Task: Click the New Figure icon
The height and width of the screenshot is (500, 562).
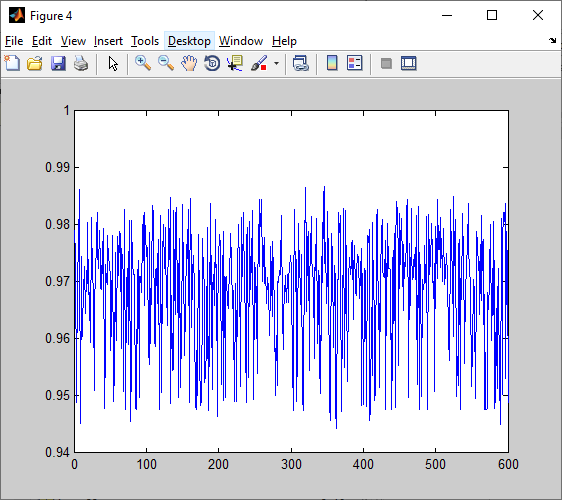Action: [12, 63]
